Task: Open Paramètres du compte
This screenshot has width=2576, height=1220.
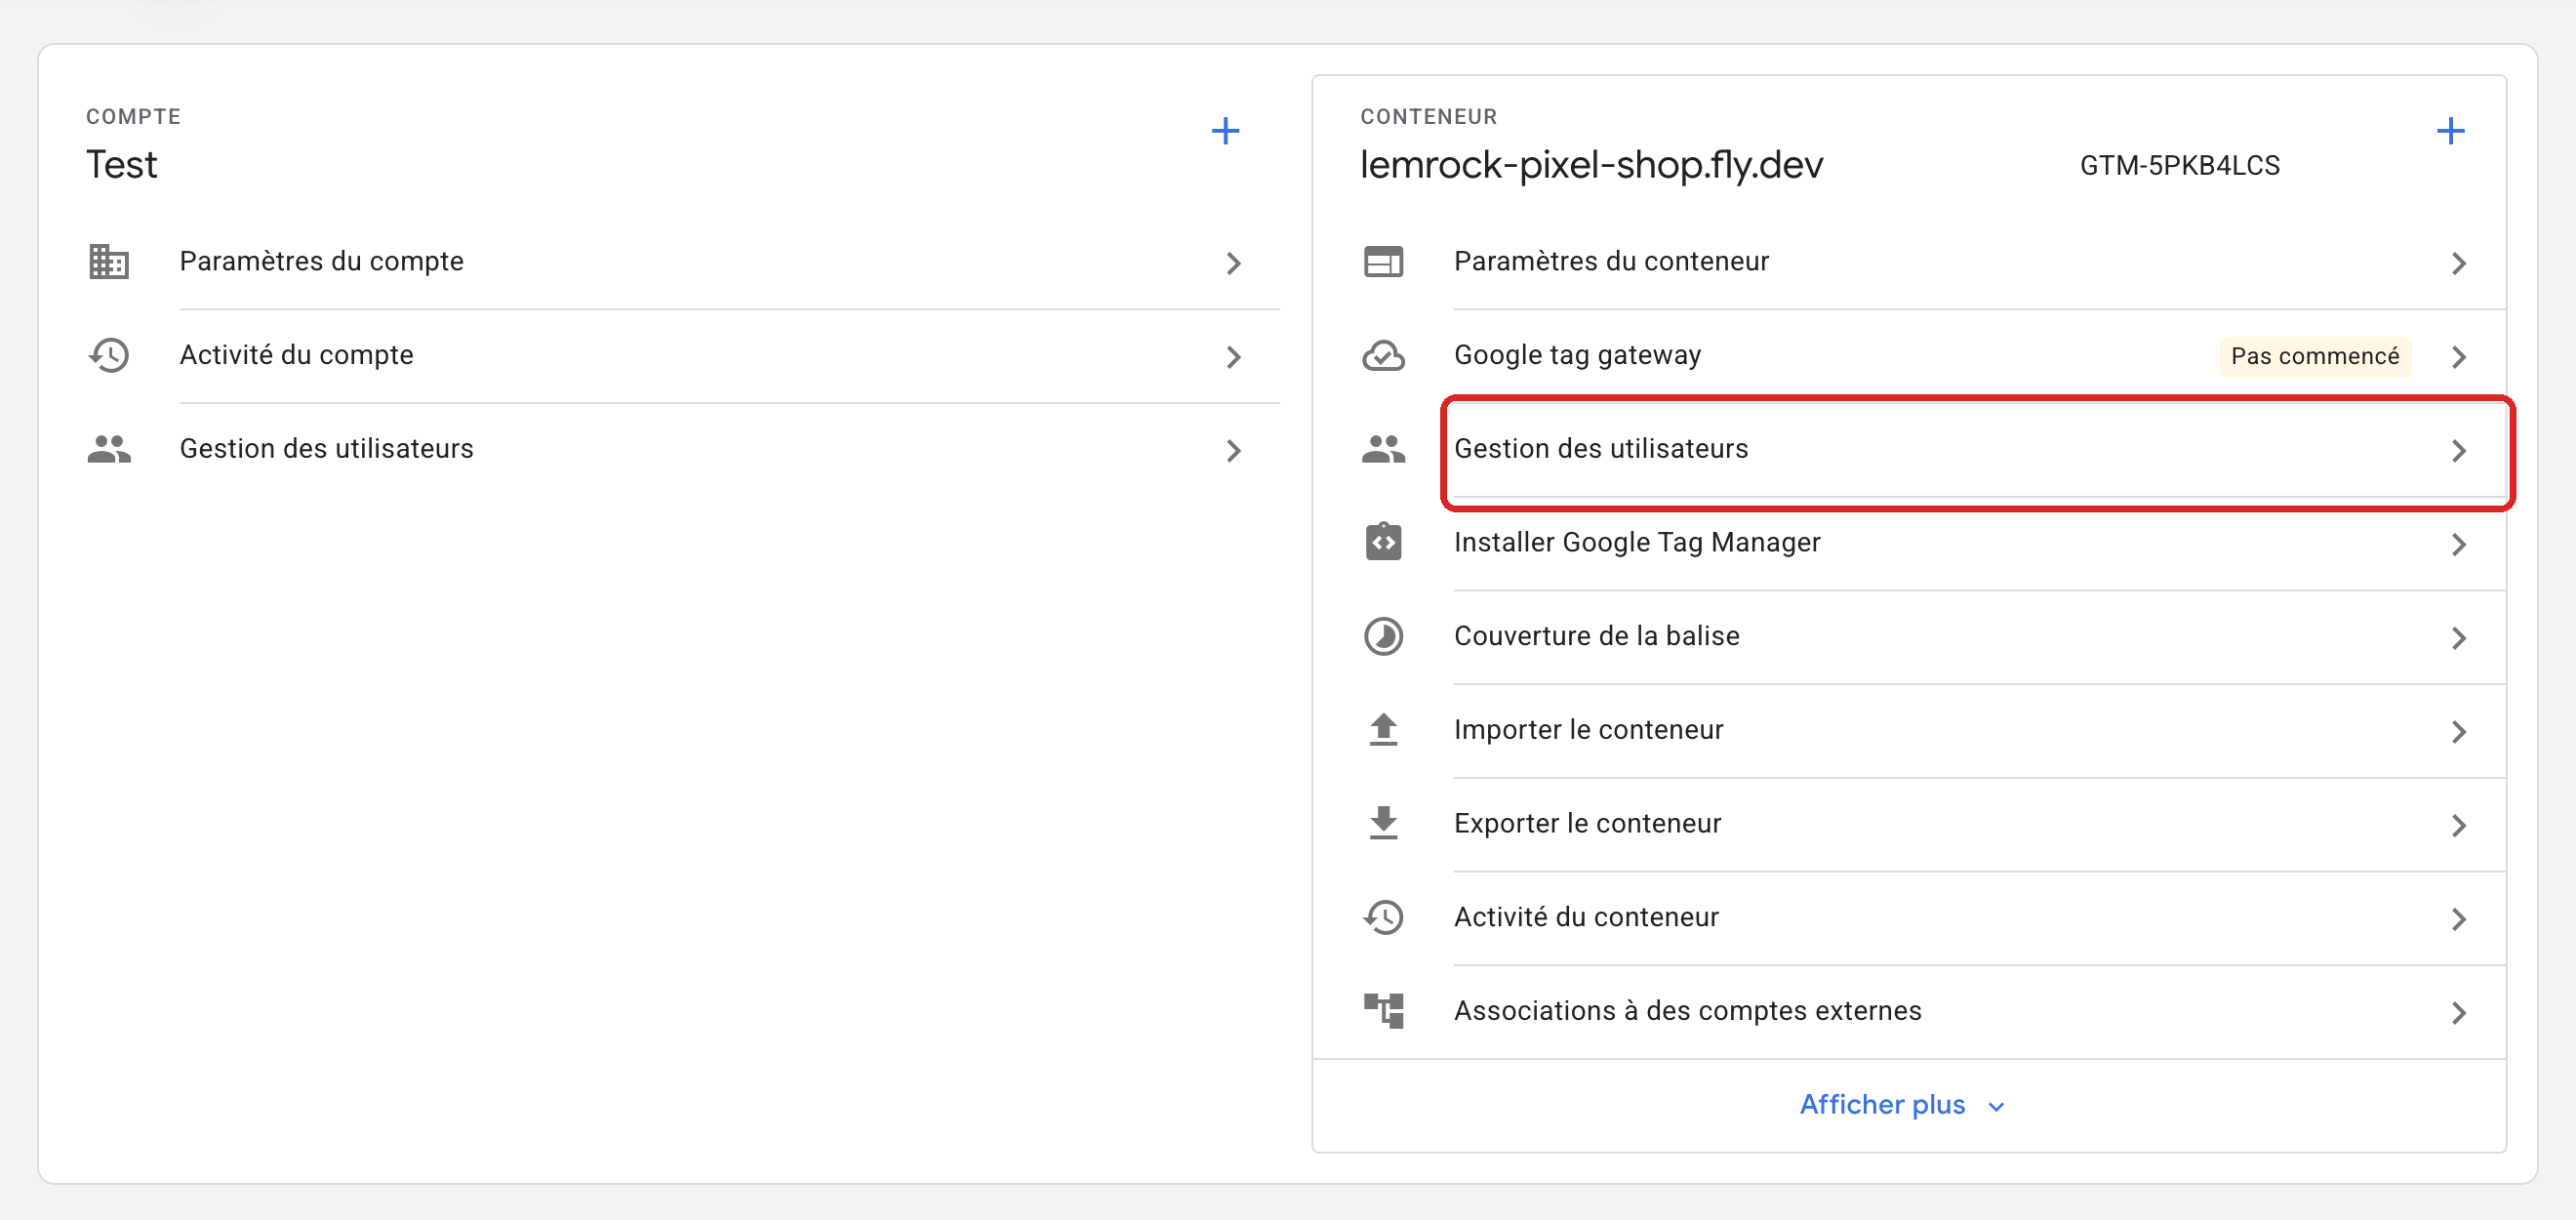Action: (684, 262)
